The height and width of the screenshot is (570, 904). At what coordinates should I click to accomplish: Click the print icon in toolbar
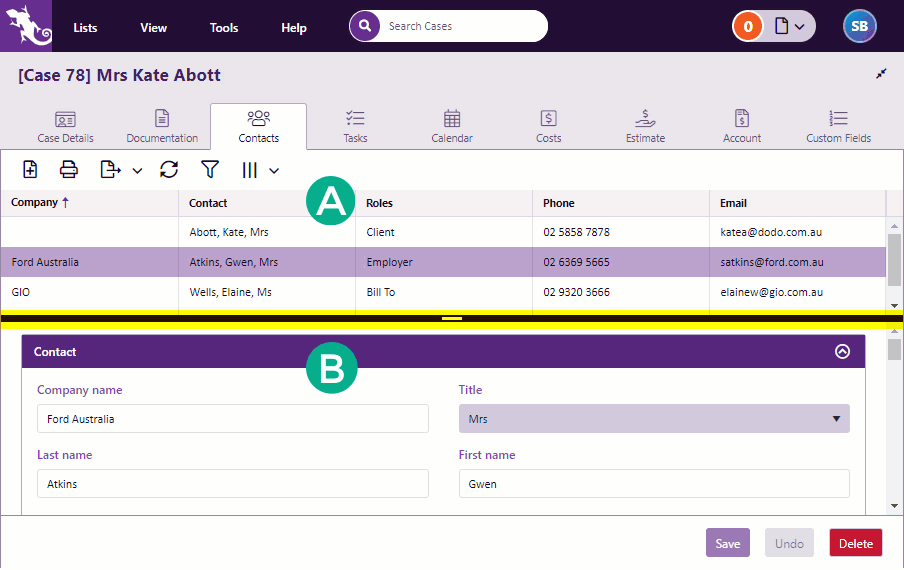pyautogui.click(x=68, y=170)
